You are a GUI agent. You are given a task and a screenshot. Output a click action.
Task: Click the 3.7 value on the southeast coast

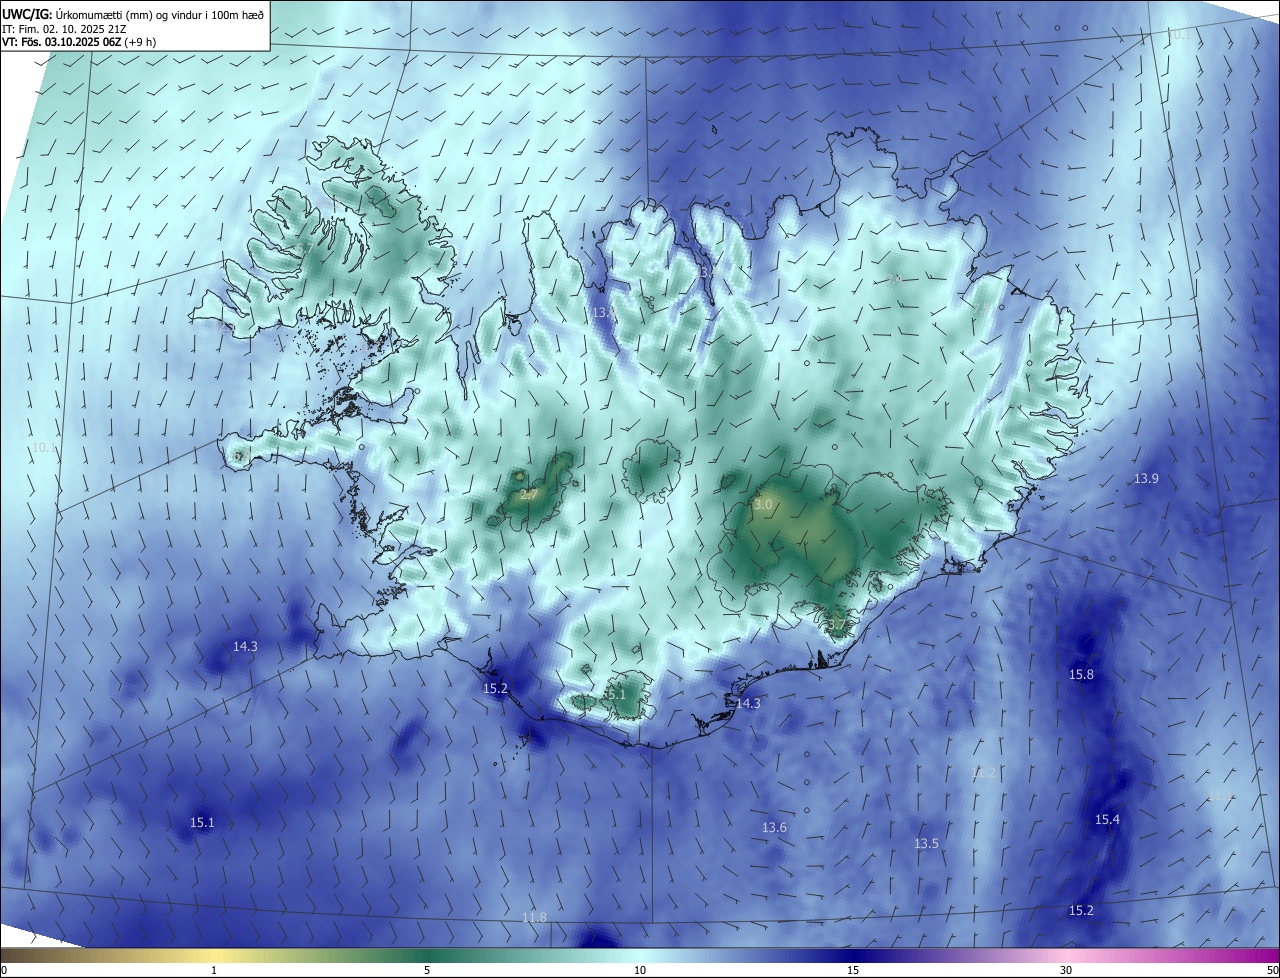[x=837, y=625]
